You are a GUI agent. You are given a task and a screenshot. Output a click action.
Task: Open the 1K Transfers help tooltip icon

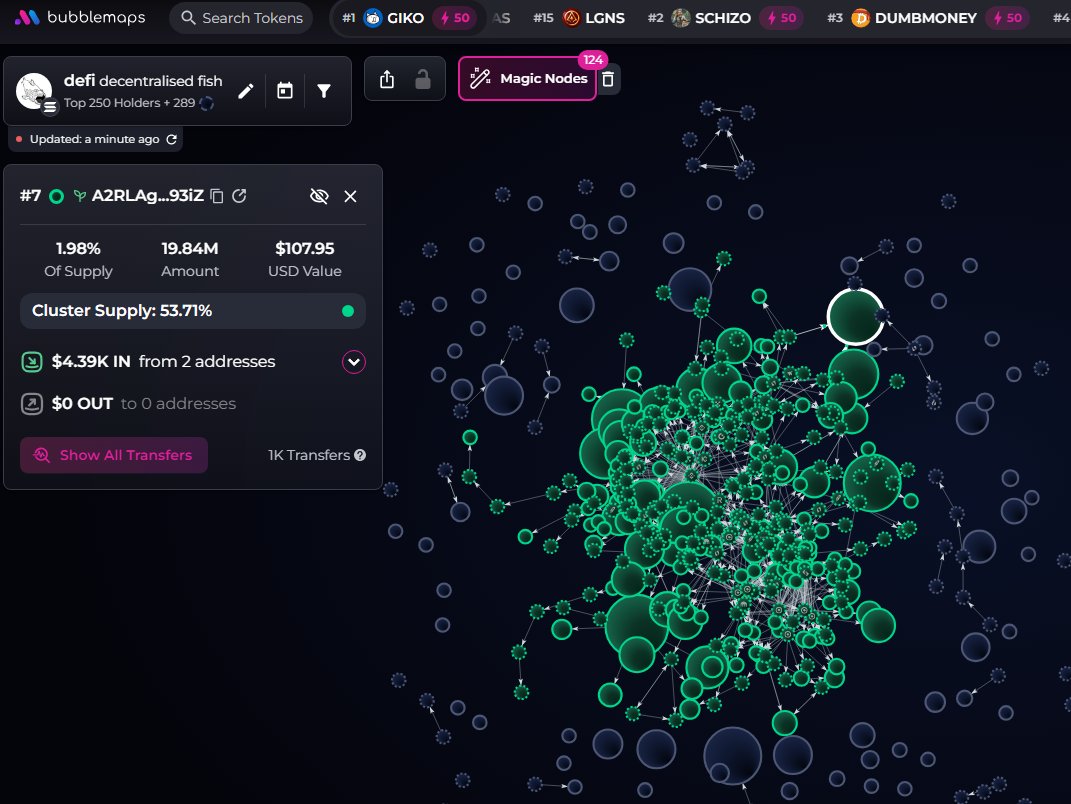pos(360,455)
